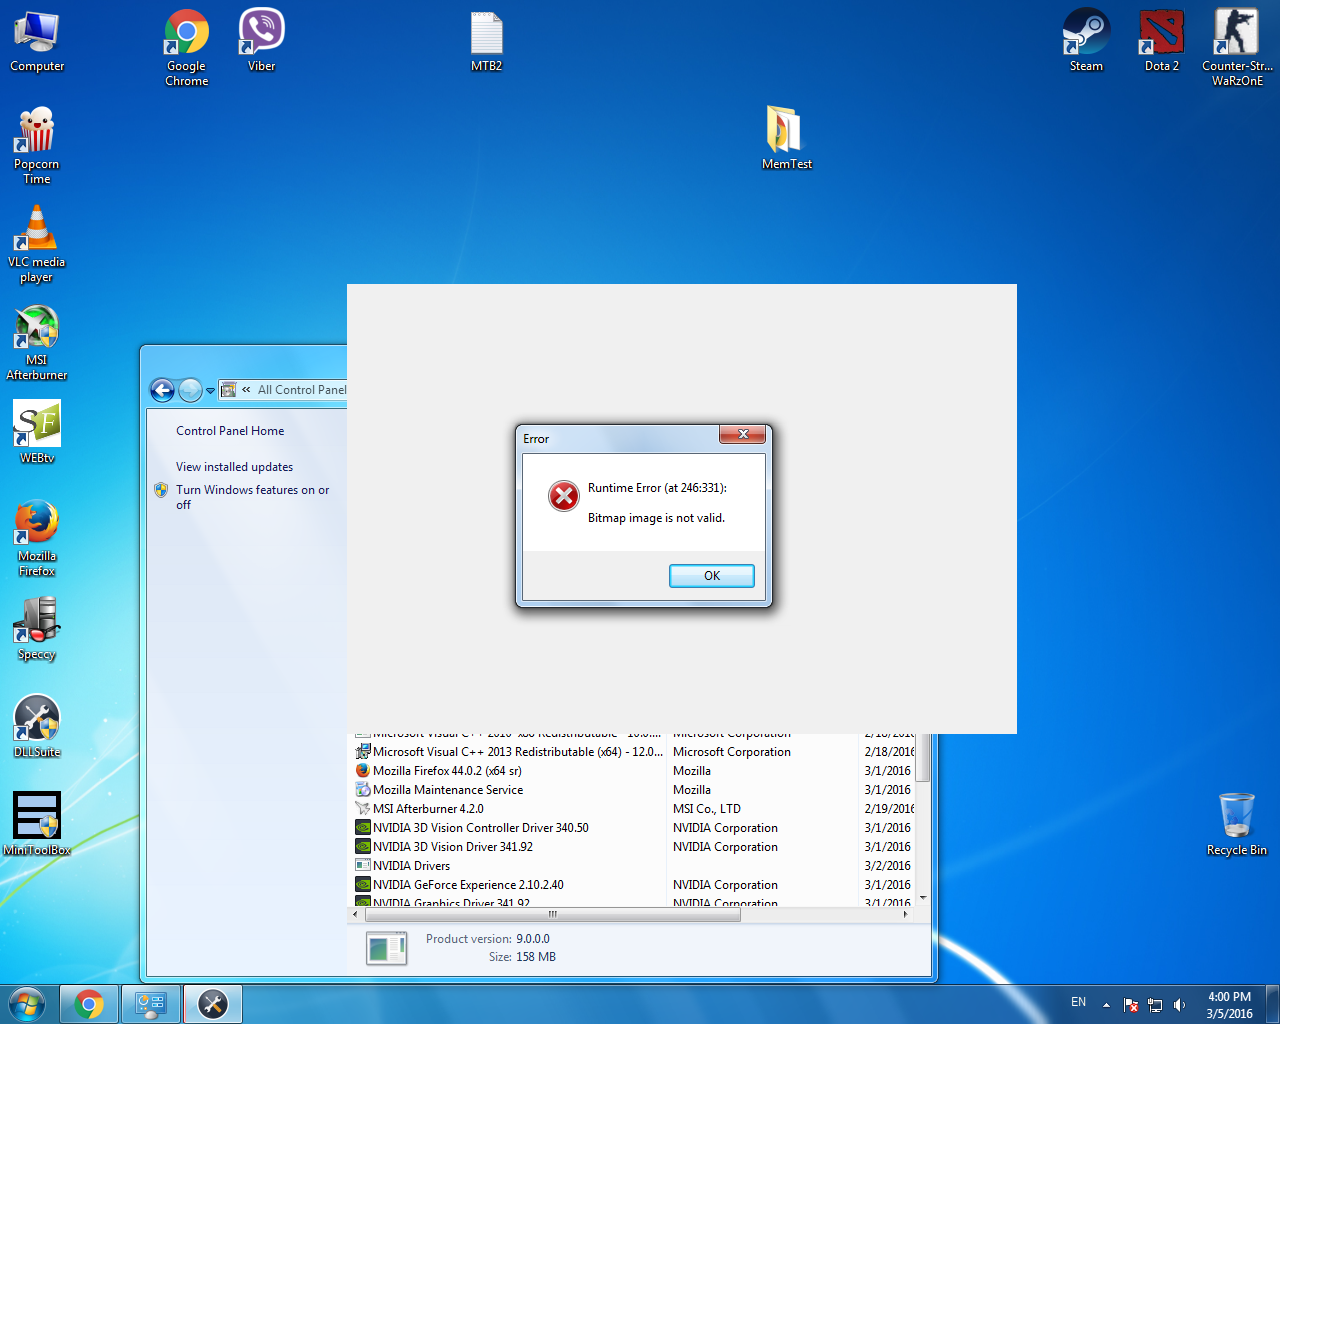Select NVIDIA 3D Vision Controller Driver row

click(634, 828)
